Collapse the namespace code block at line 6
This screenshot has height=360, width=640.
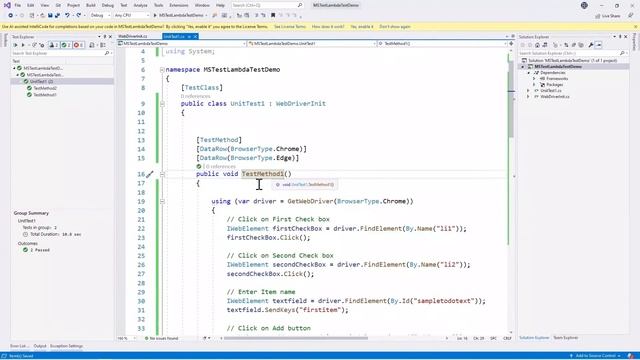(x=162, y=70)
